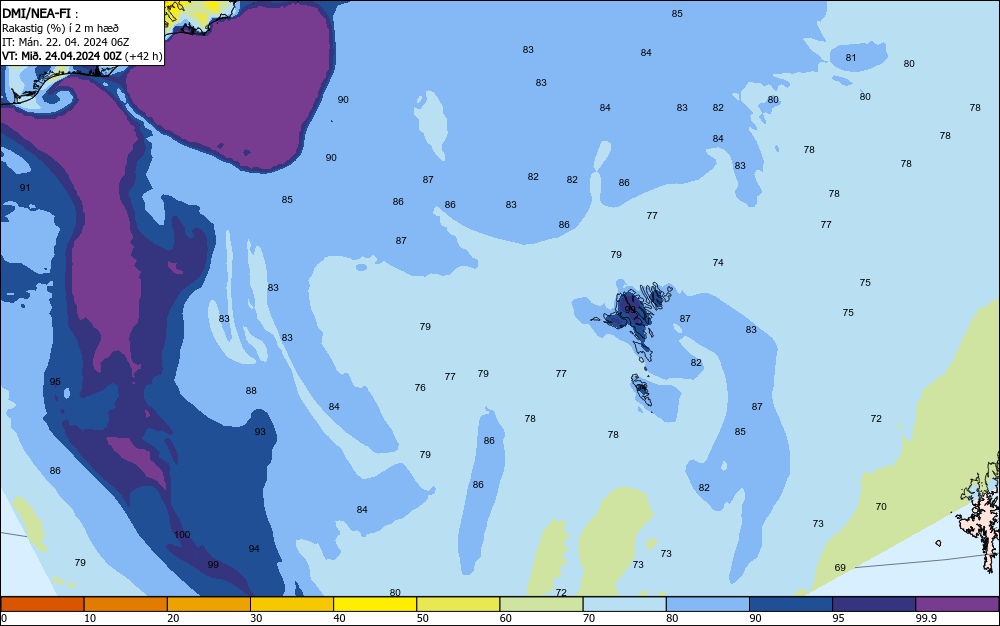Click the 70–80 pale blue legend swatch
The width and height of the screenshot is (1000, 626).
pyautogui.click(x=624, y=604)
